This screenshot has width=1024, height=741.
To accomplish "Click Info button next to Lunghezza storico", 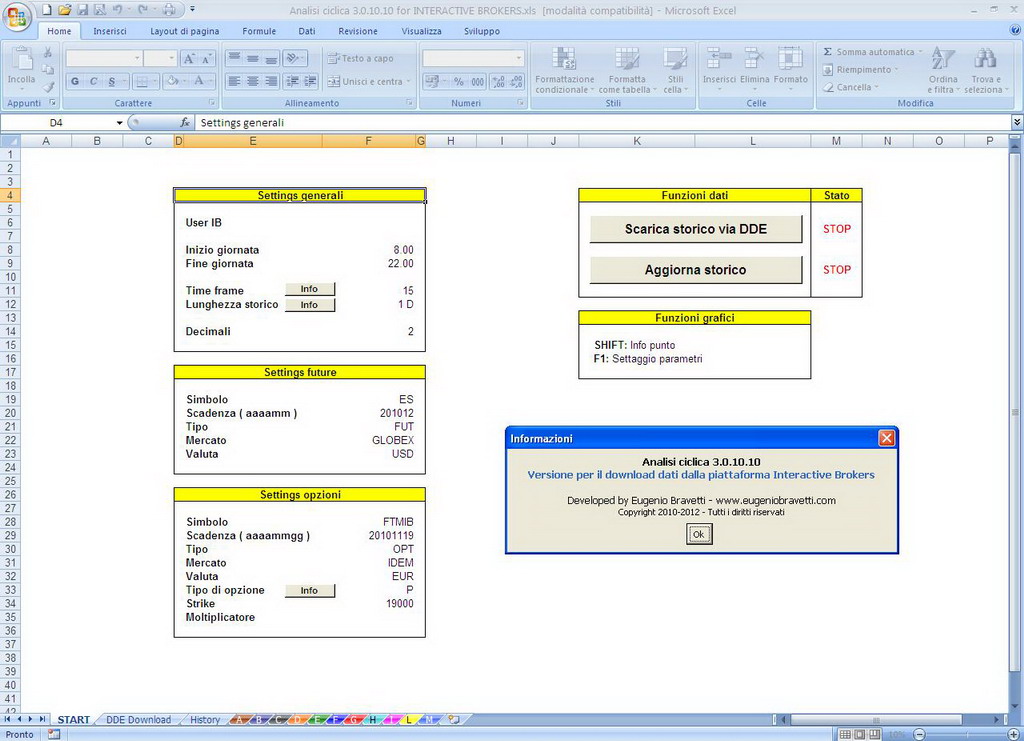I will 310,305.
